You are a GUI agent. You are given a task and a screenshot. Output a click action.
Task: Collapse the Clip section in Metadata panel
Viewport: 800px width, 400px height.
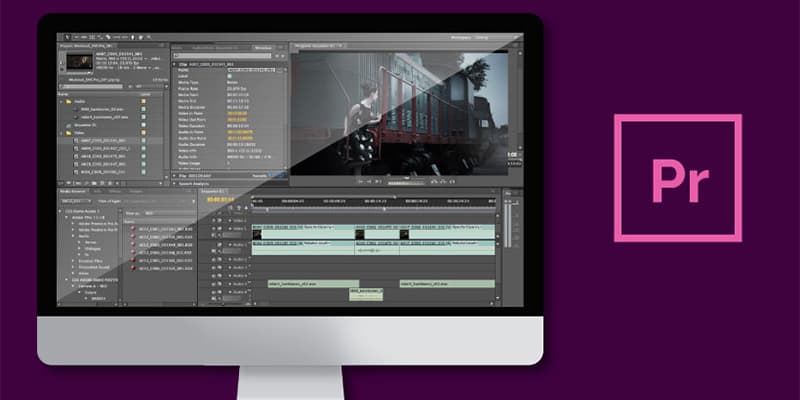pos(174,65)
